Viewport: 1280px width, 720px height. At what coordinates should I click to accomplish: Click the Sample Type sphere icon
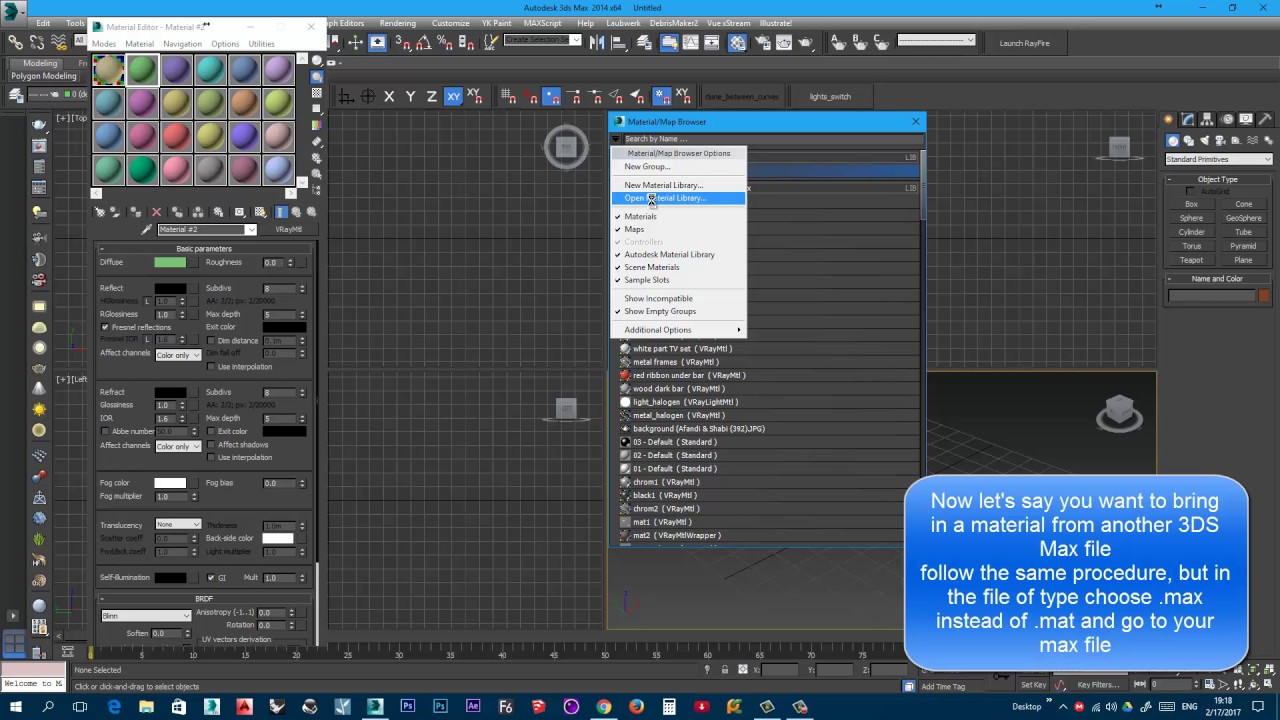(x=317, y=60)
